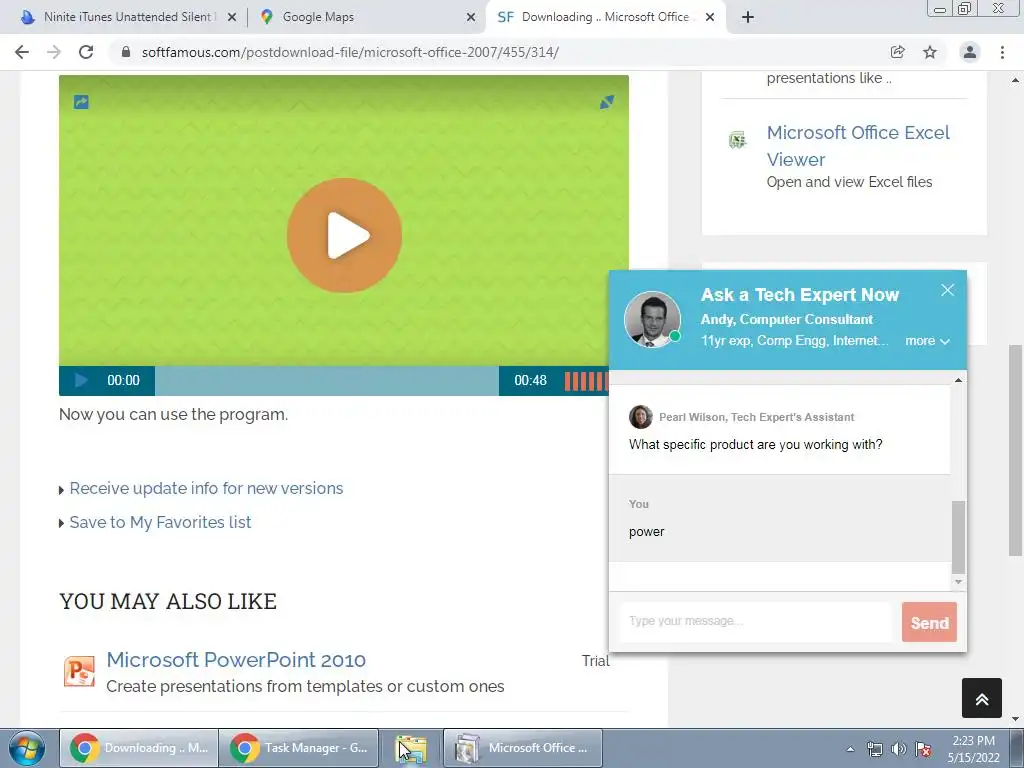Click the 'Now you can use the program.' text
Image resolution: width=1024 pixels, height=768 pixels.
click(x=173, y=415)
